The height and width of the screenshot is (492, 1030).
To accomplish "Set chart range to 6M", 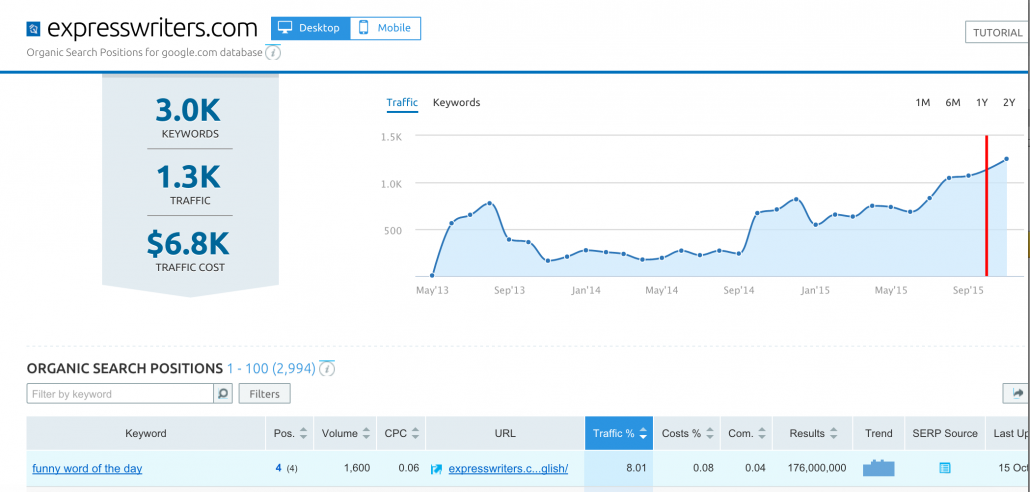I will click(x=953, y=103).
